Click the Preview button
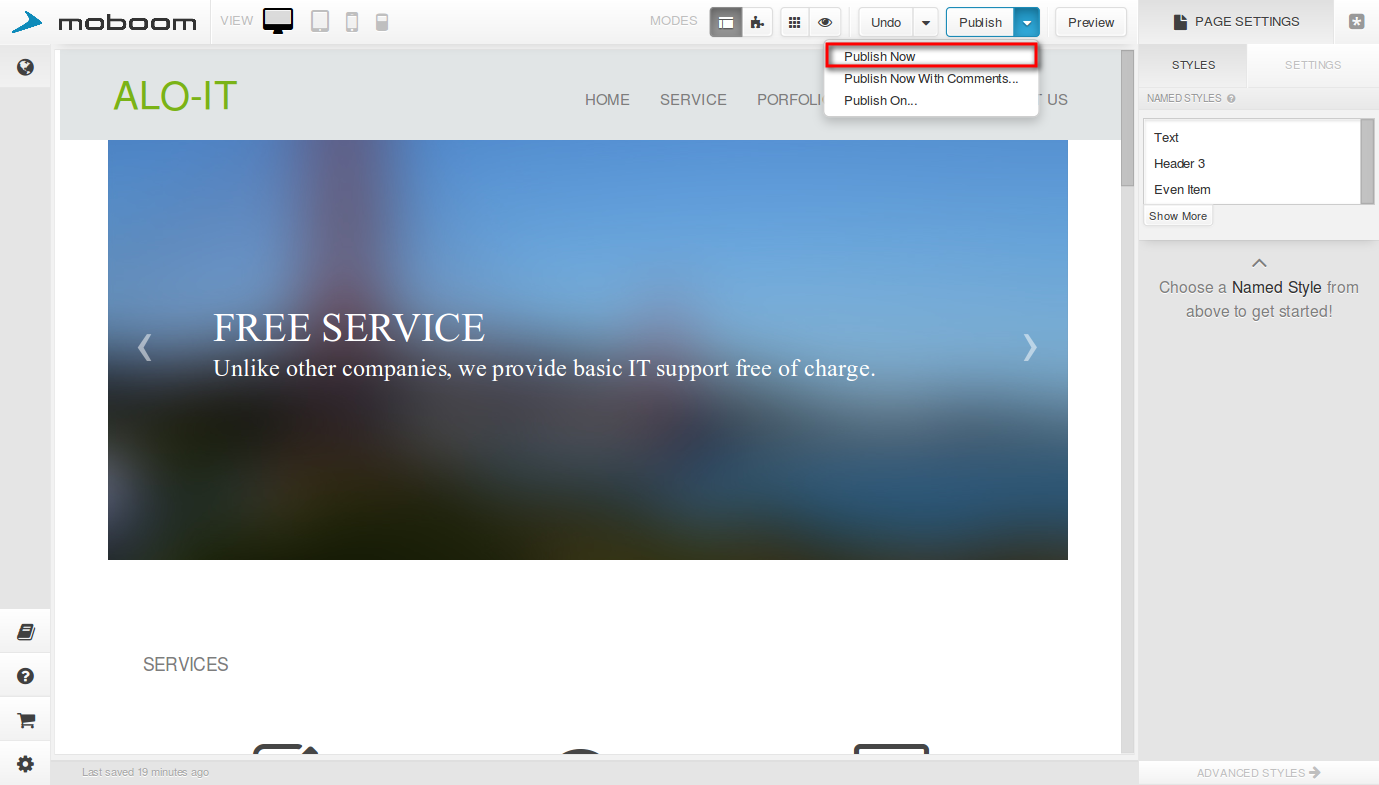Image resolution: width=1379 pixels, height=785 pixels. [1091, 22]
